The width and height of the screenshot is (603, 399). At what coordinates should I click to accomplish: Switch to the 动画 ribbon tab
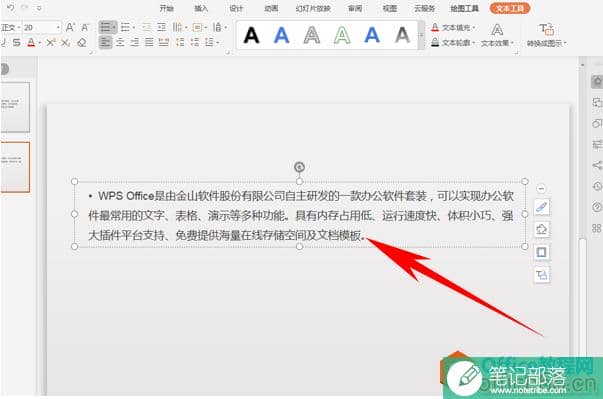pos(271,8)
